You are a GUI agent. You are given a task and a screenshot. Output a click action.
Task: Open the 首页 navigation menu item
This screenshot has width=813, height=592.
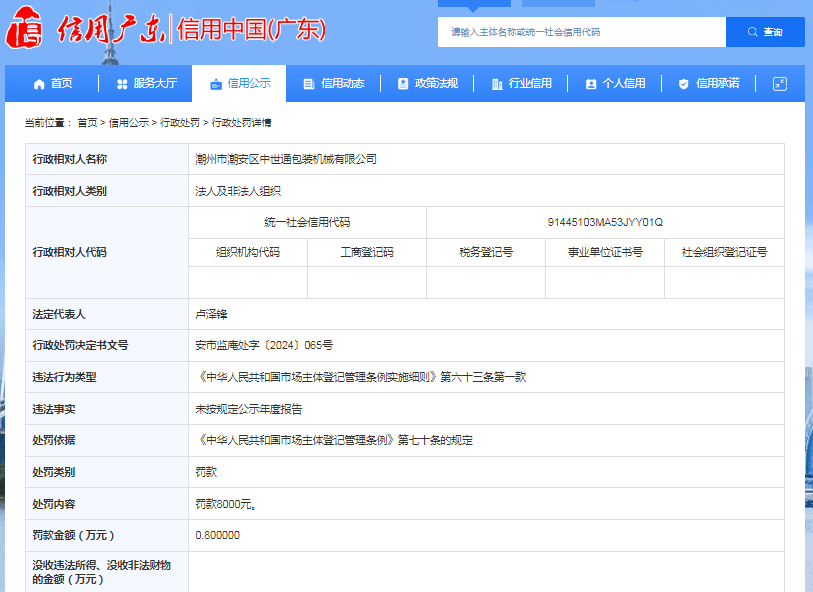(x=53, y=83)
